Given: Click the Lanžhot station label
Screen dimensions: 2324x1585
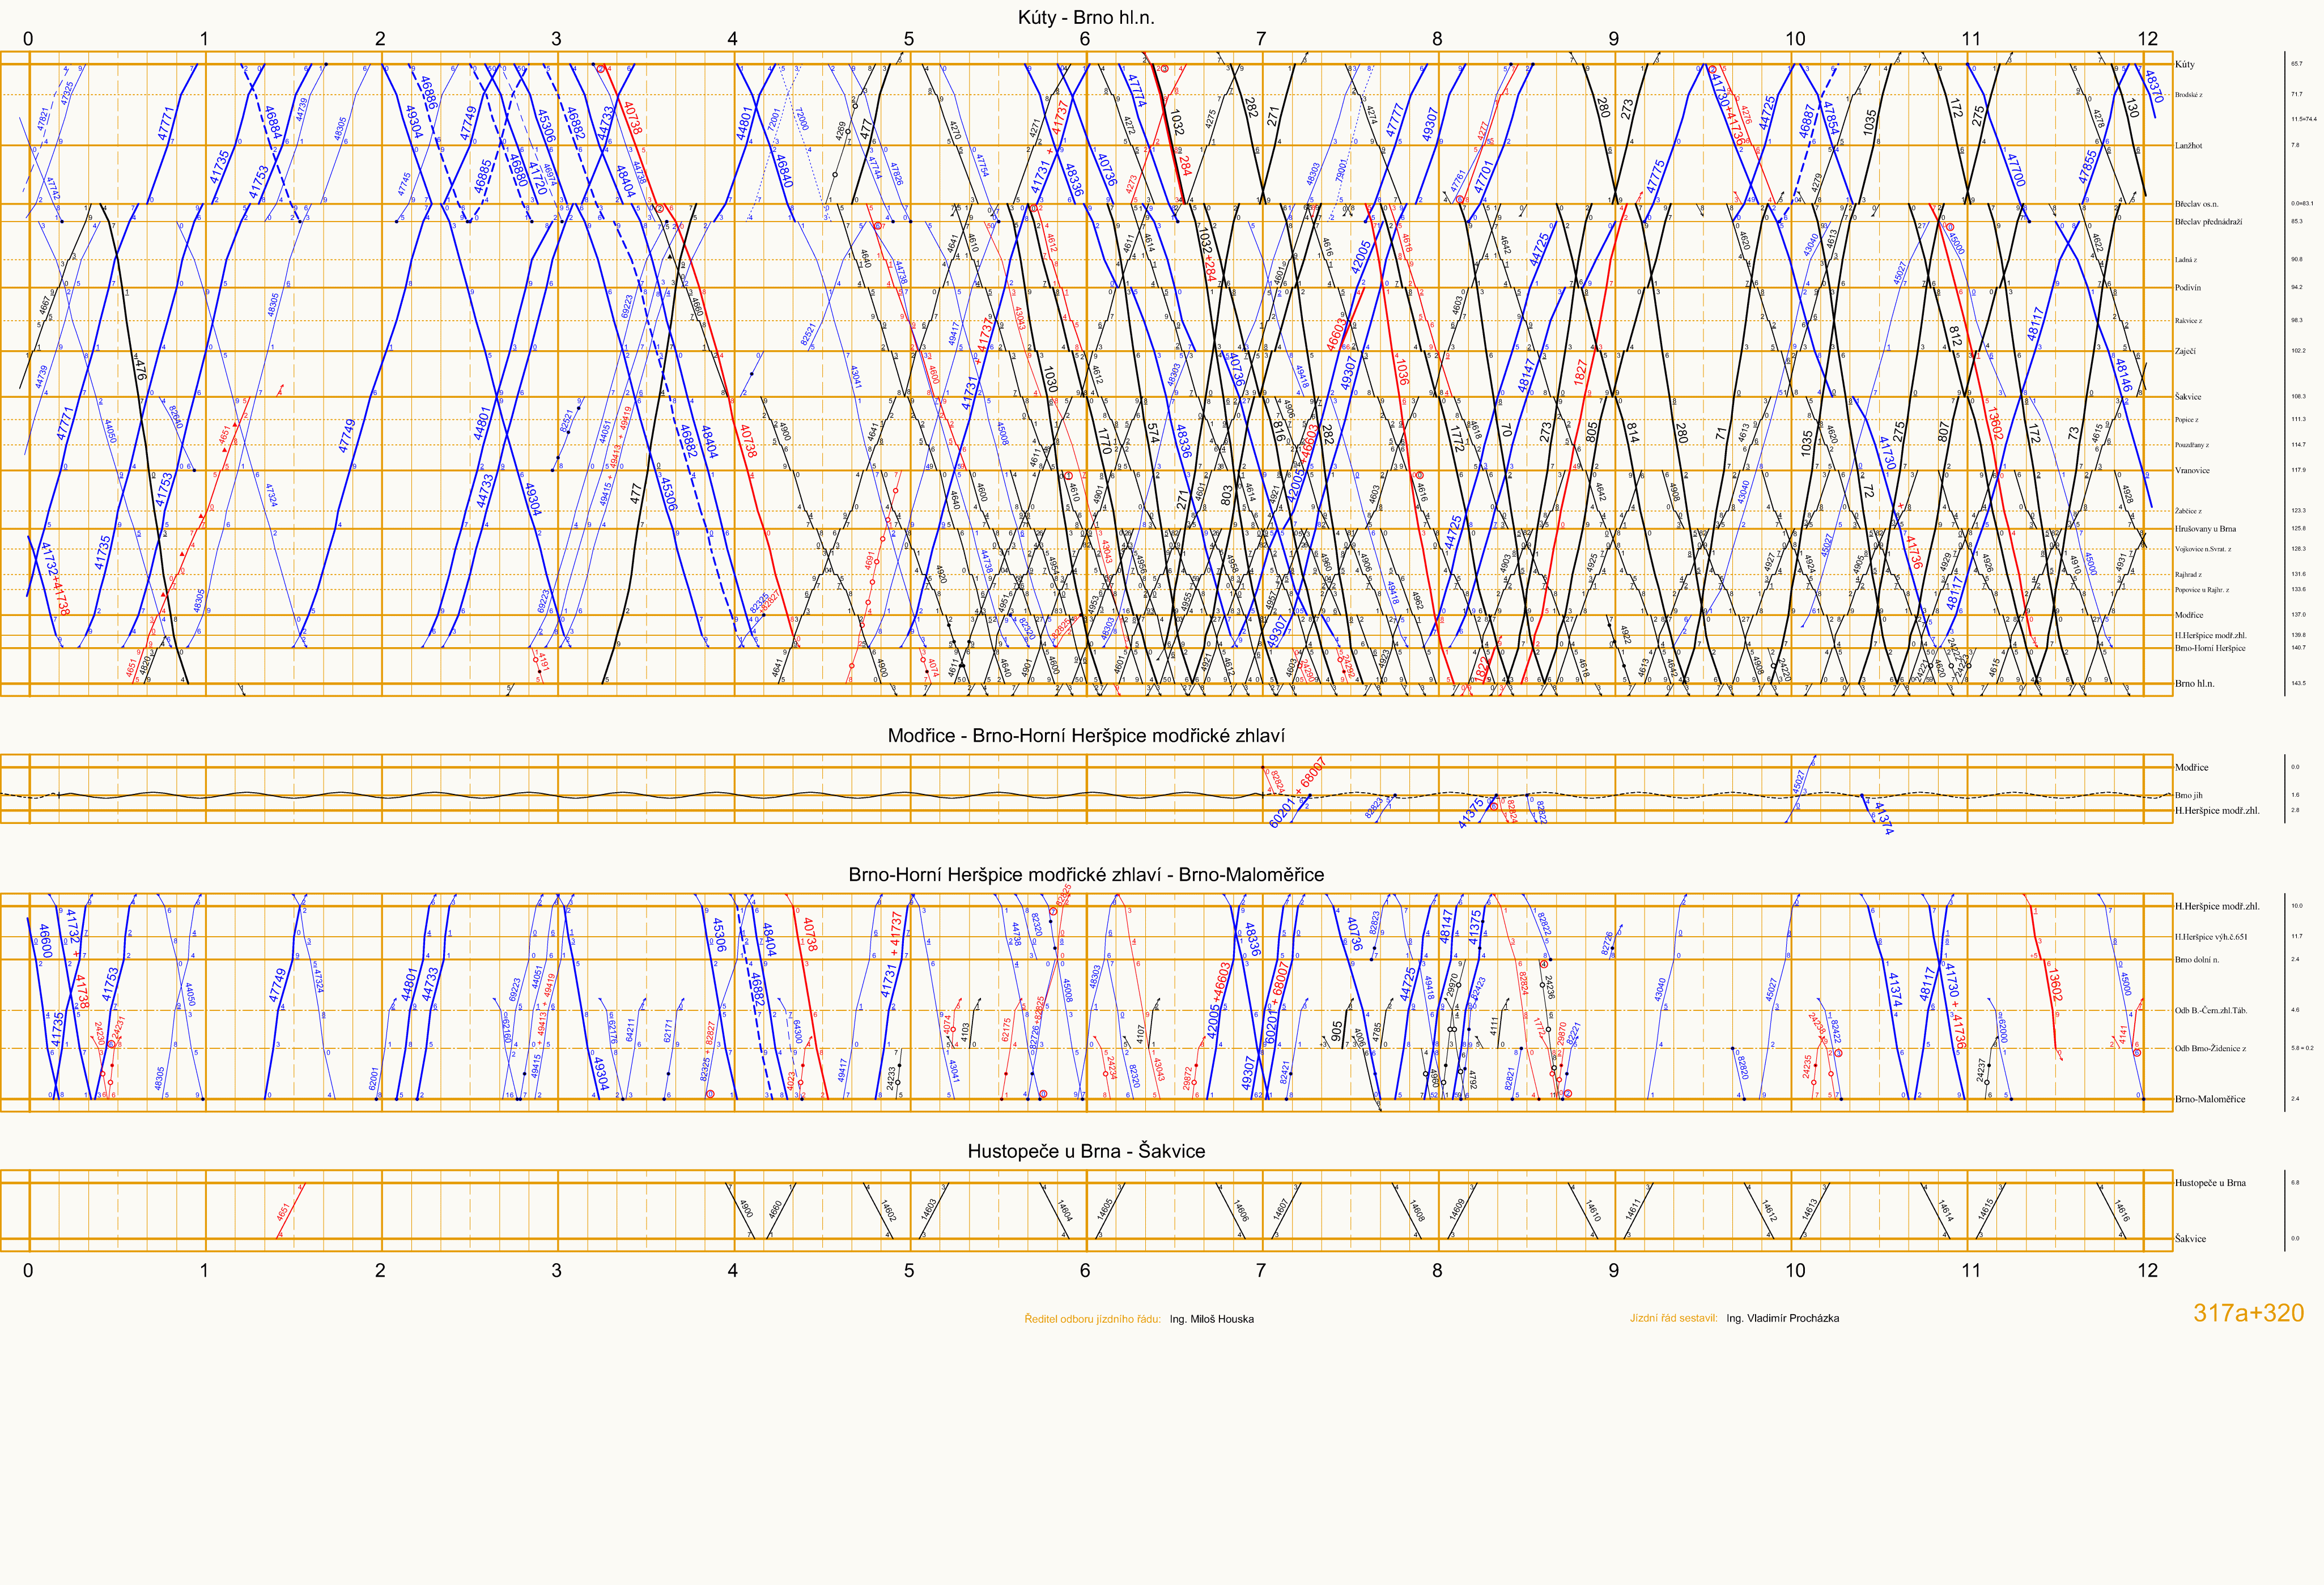Looking at the screenshot, I should [2188, 146].
